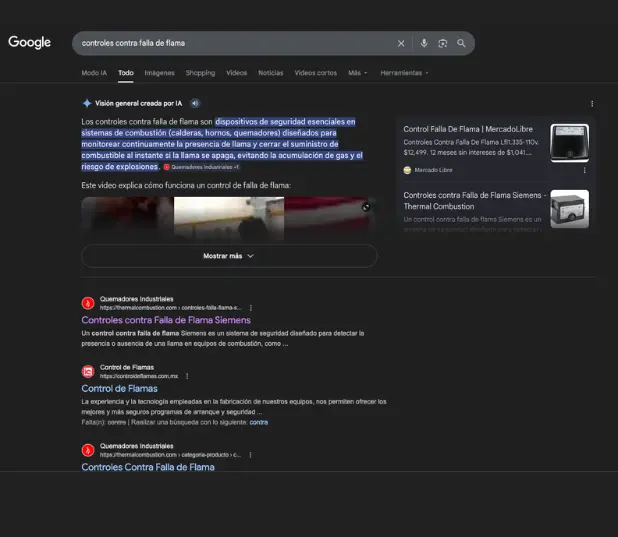Click the magnifying glass search icon
This screenshot has height=537, width=618.
(461, 43)
